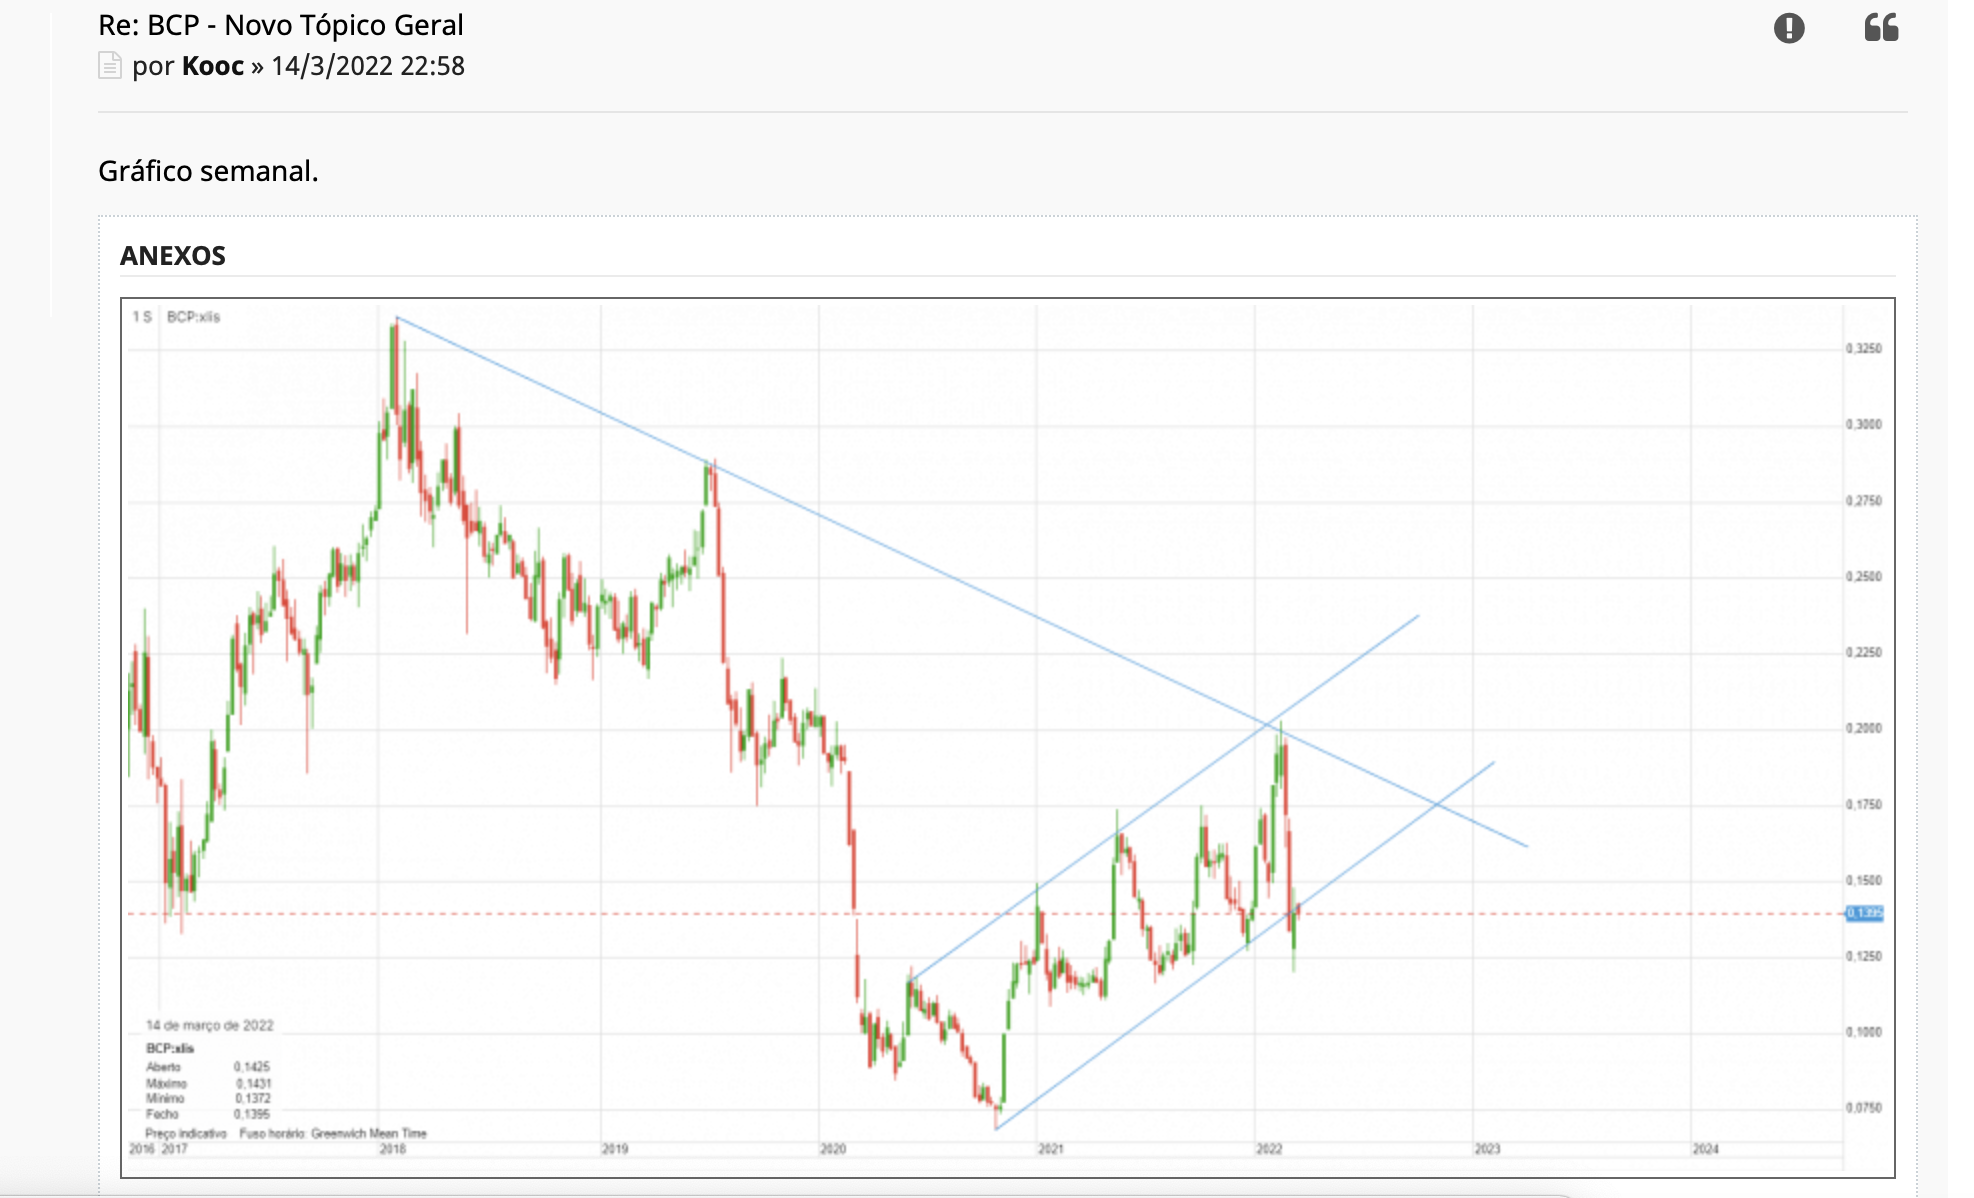
Task: Click the 0,2000 price axis label
Action: click(x=1863, y=728)
